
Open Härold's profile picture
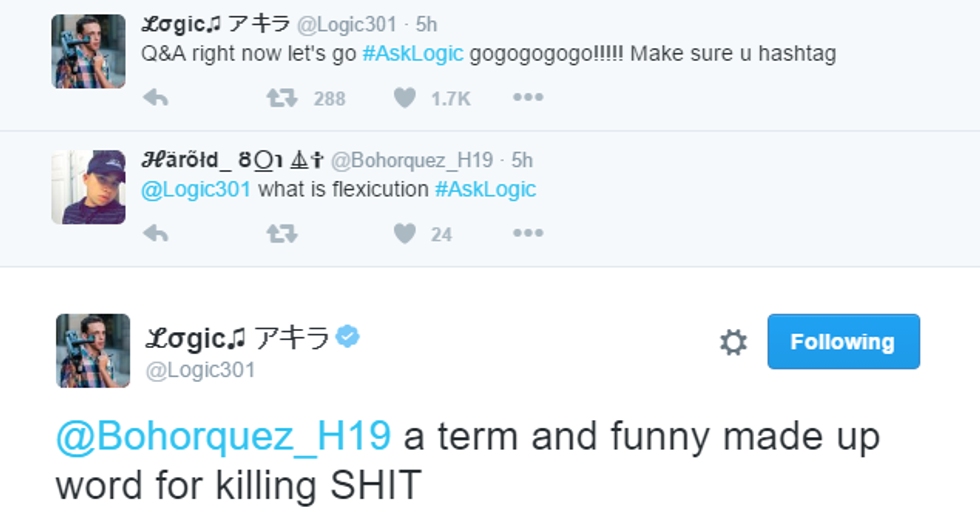[89, 187]
